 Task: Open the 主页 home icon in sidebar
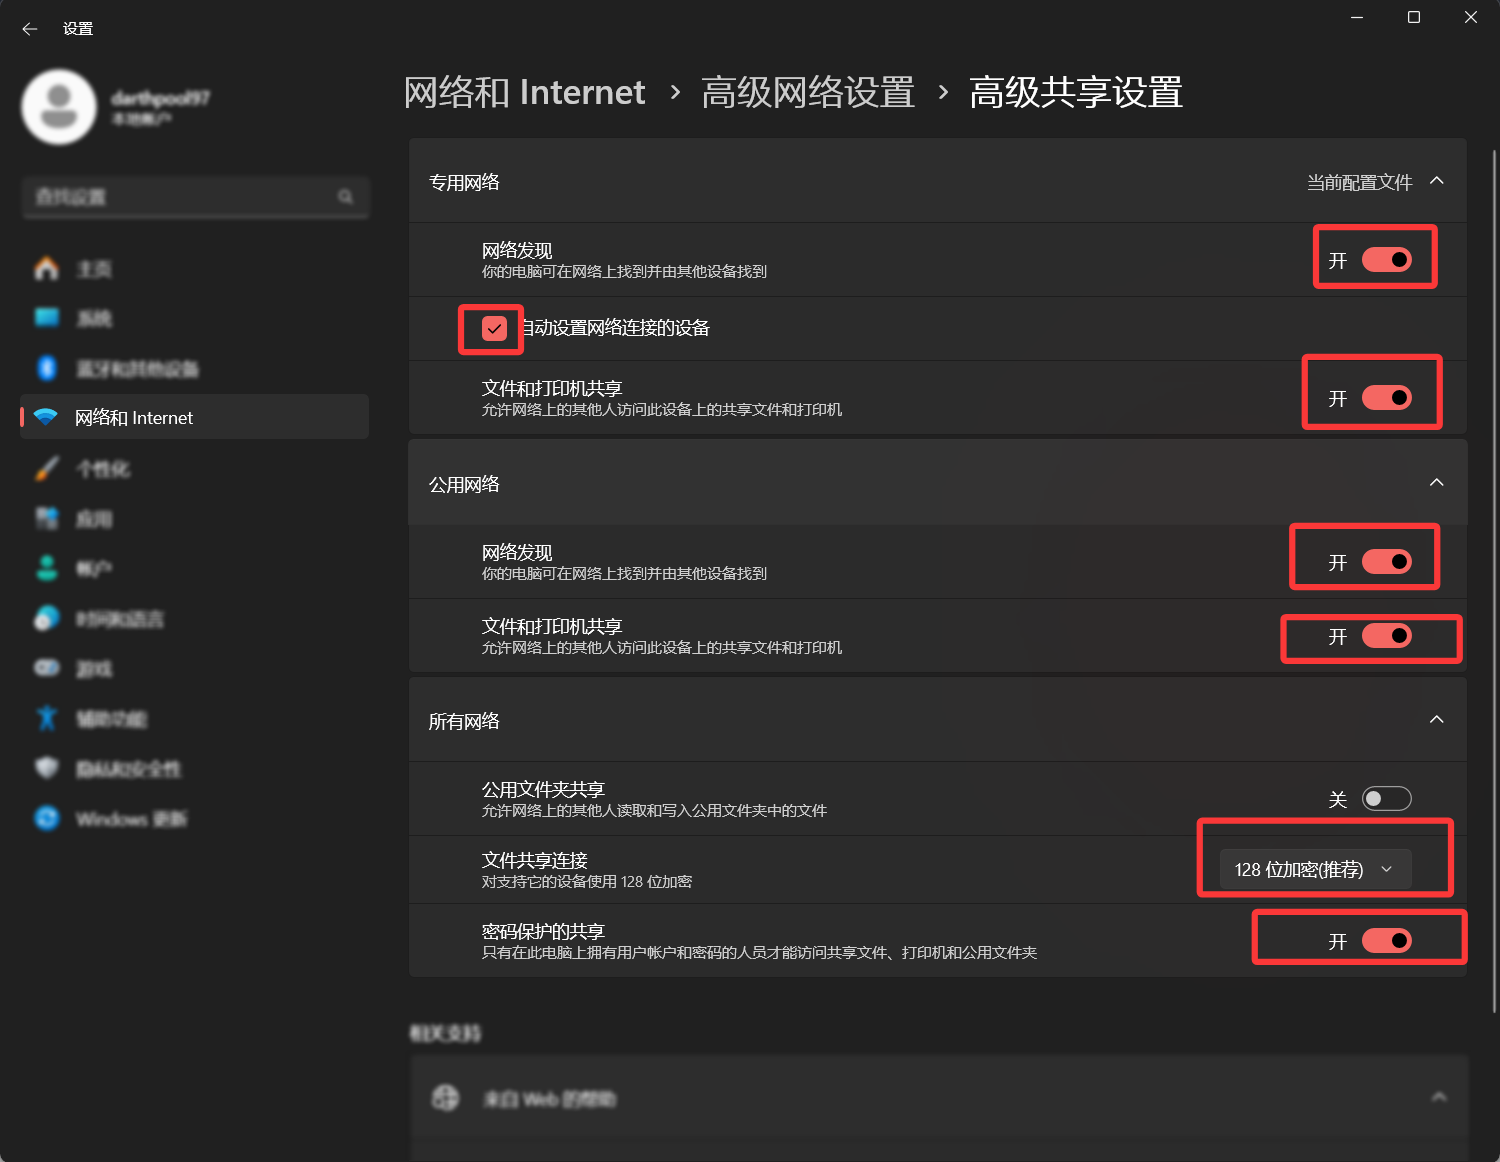(x=47, y=269)
